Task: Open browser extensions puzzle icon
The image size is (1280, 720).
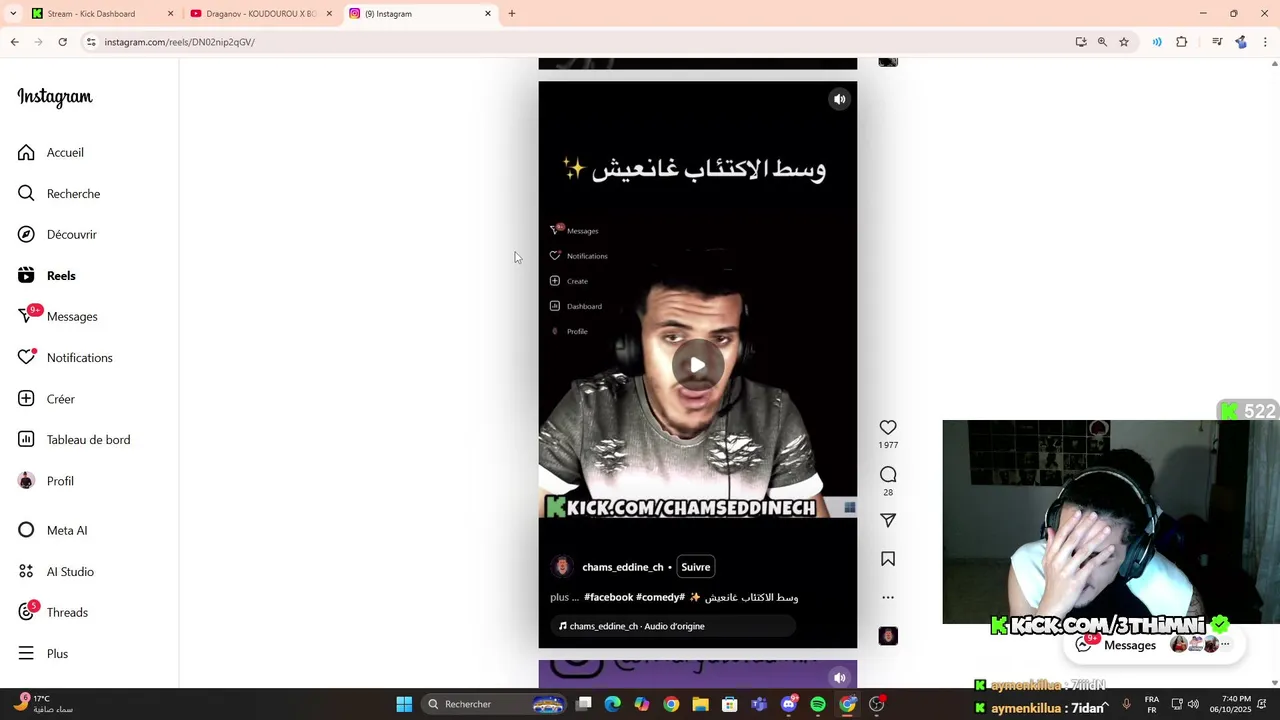Action: [x=1182, y=42]
